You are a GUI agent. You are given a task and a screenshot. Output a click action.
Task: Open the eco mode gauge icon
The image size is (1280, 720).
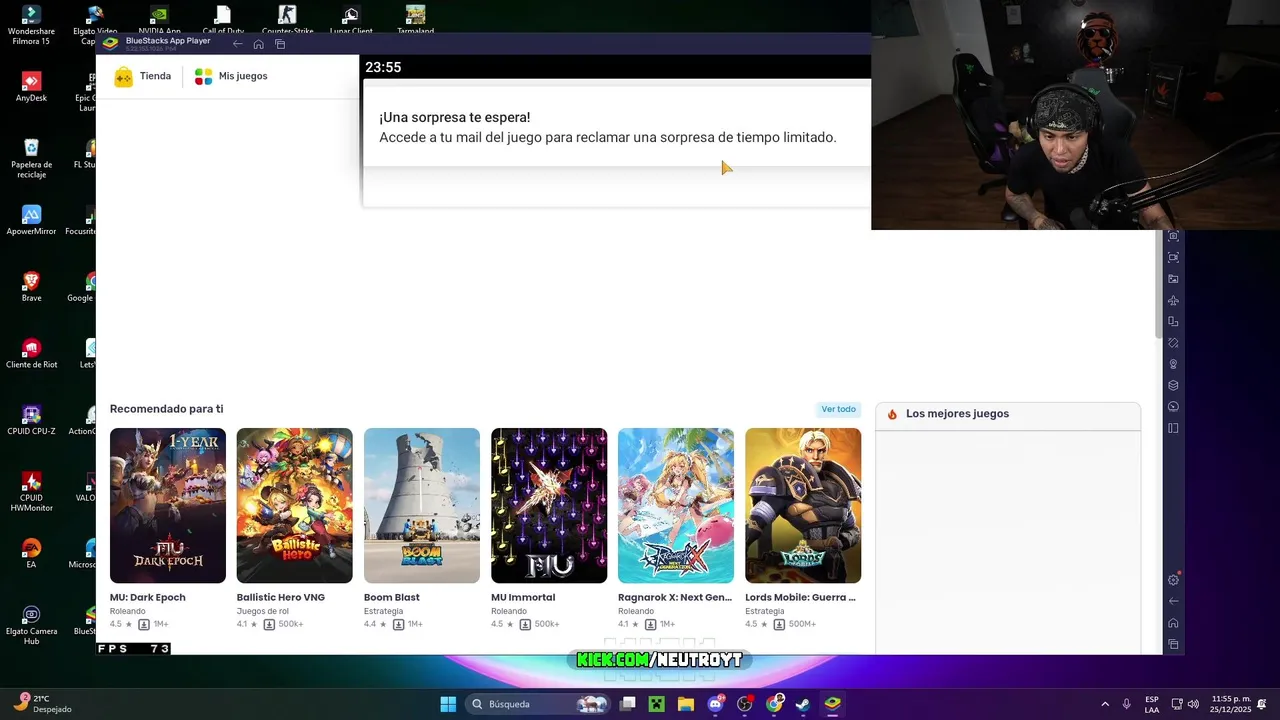pyautogui.click(x=1173, y=407)
